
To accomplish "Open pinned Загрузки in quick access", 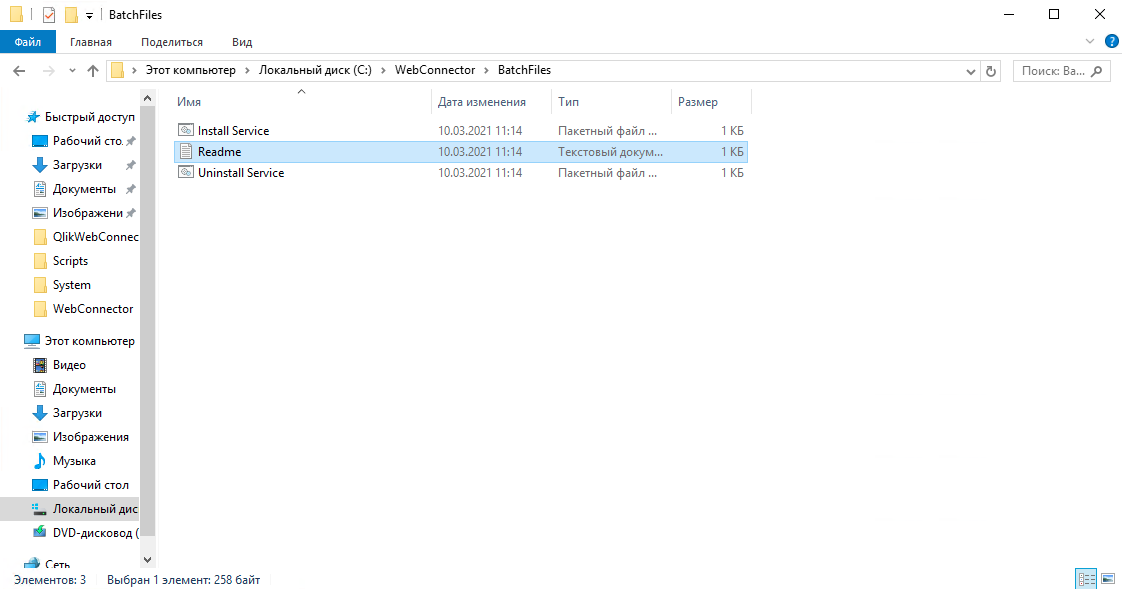I will pyautogui.click(x=77, y=165).
